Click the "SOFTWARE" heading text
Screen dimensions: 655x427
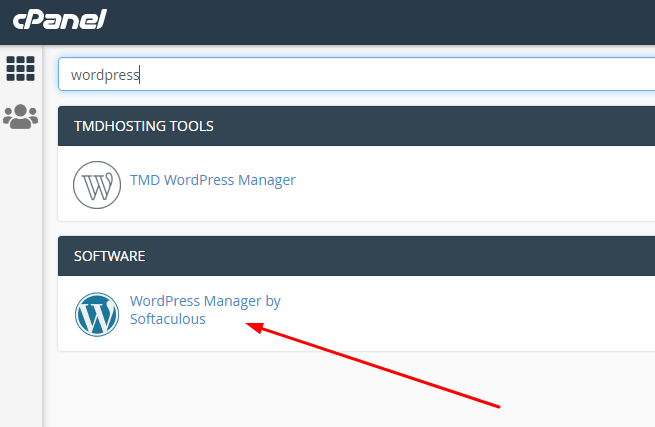click(x=110, y=256)
